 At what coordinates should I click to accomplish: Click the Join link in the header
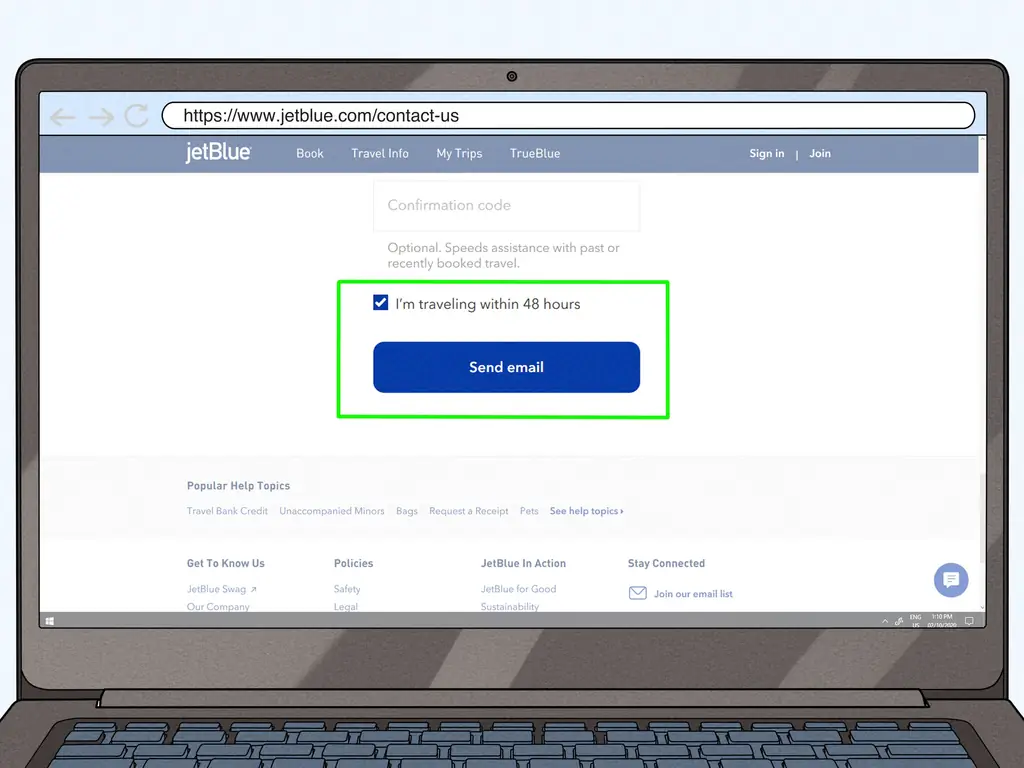(820, 154)
